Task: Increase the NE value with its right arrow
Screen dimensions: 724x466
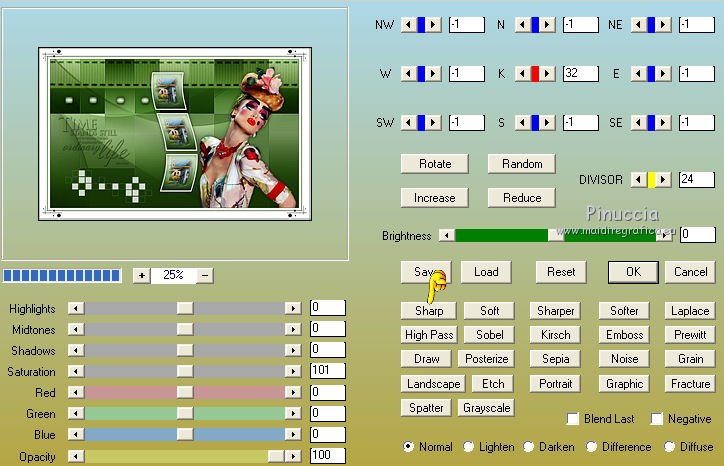Action: click(x=663, y=24)
